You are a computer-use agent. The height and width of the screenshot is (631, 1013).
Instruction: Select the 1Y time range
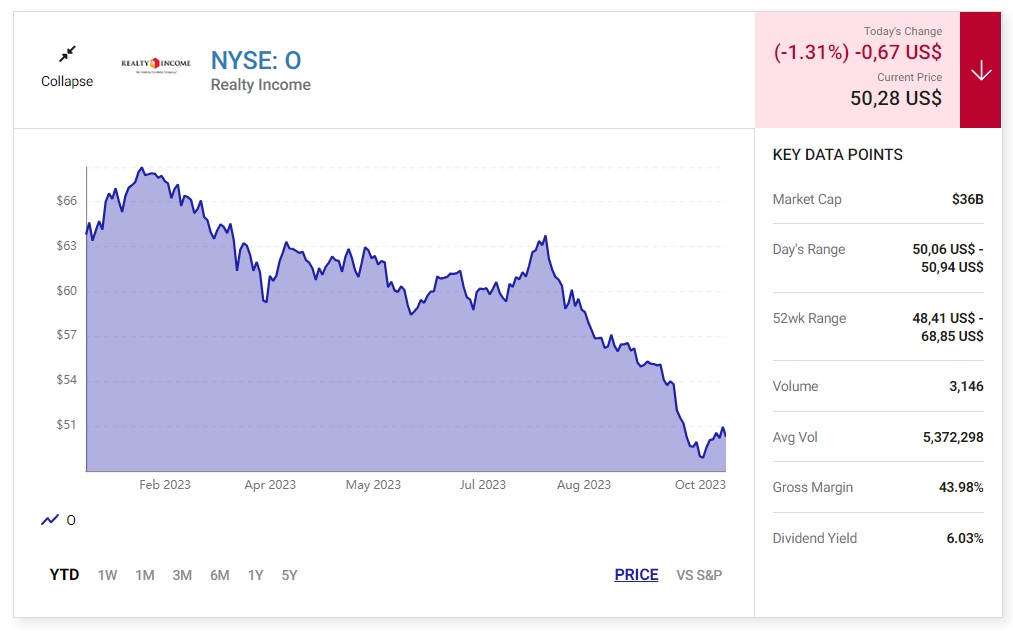click(x=256, y=575)
